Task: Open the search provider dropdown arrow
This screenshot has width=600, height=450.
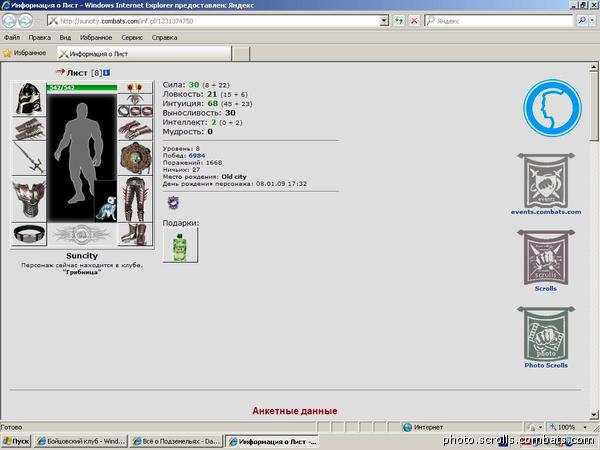Action: 593,21
